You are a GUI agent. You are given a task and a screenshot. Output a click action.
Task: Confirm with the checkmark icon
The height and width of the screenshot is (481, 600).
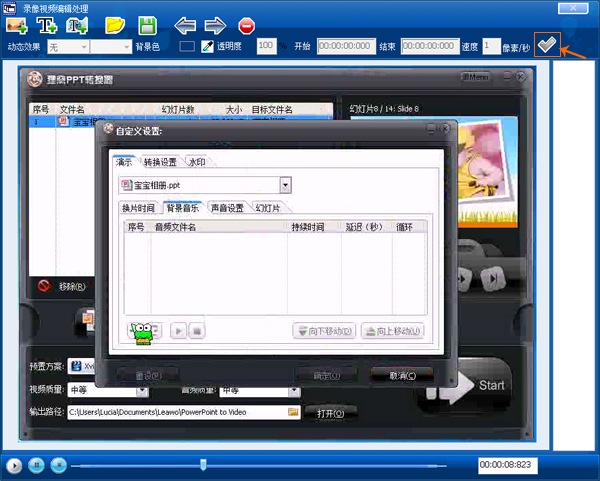[x=547, y=45]
